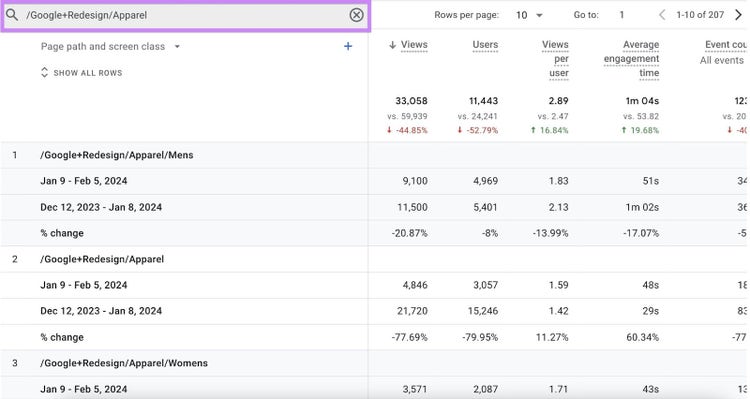Click the 1-10 of 207 pagination text
The width and height of the screenshot is (750, 399).
click(700, 15)
